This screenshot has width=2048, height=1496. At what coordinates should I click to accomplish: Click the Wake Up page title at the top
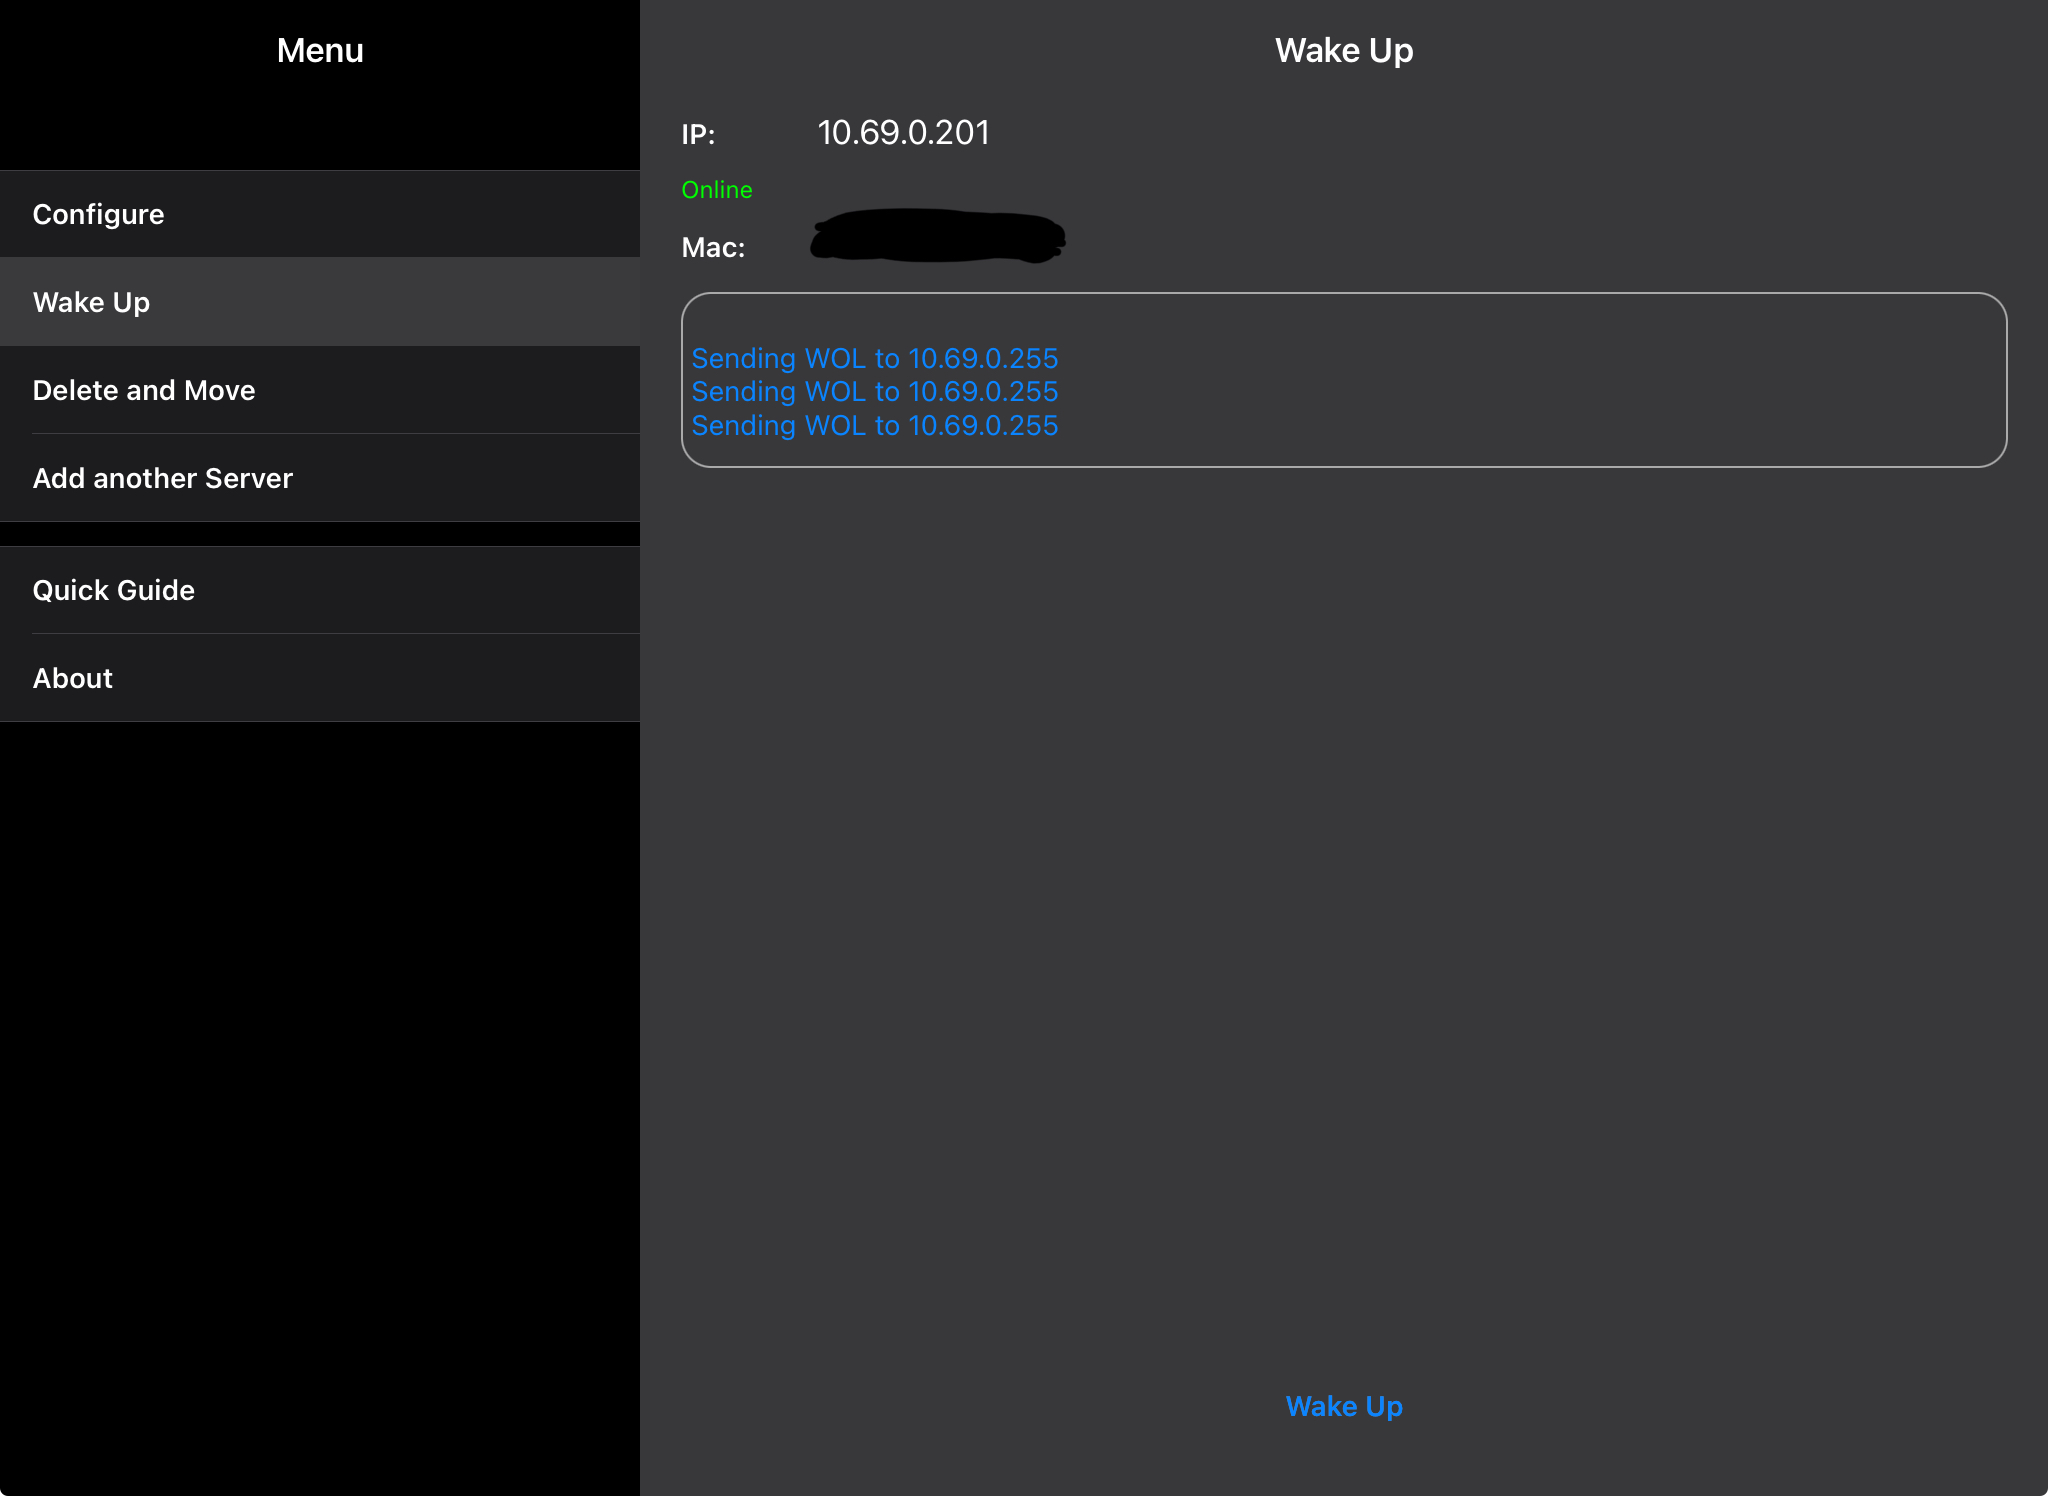[1343, 50]
